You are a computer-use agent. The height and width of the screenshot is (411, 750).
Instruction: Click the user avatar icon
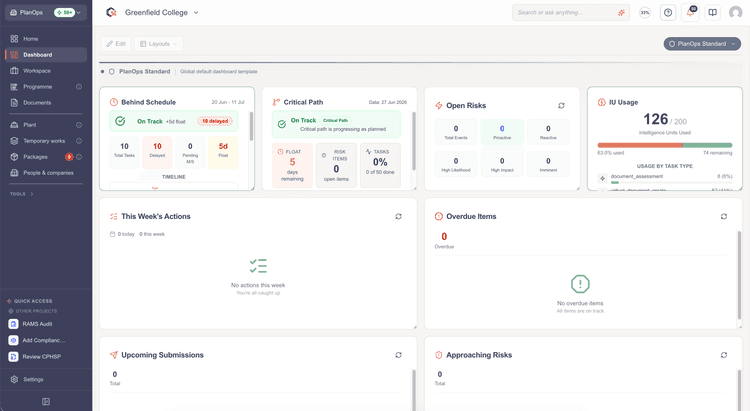735,12
